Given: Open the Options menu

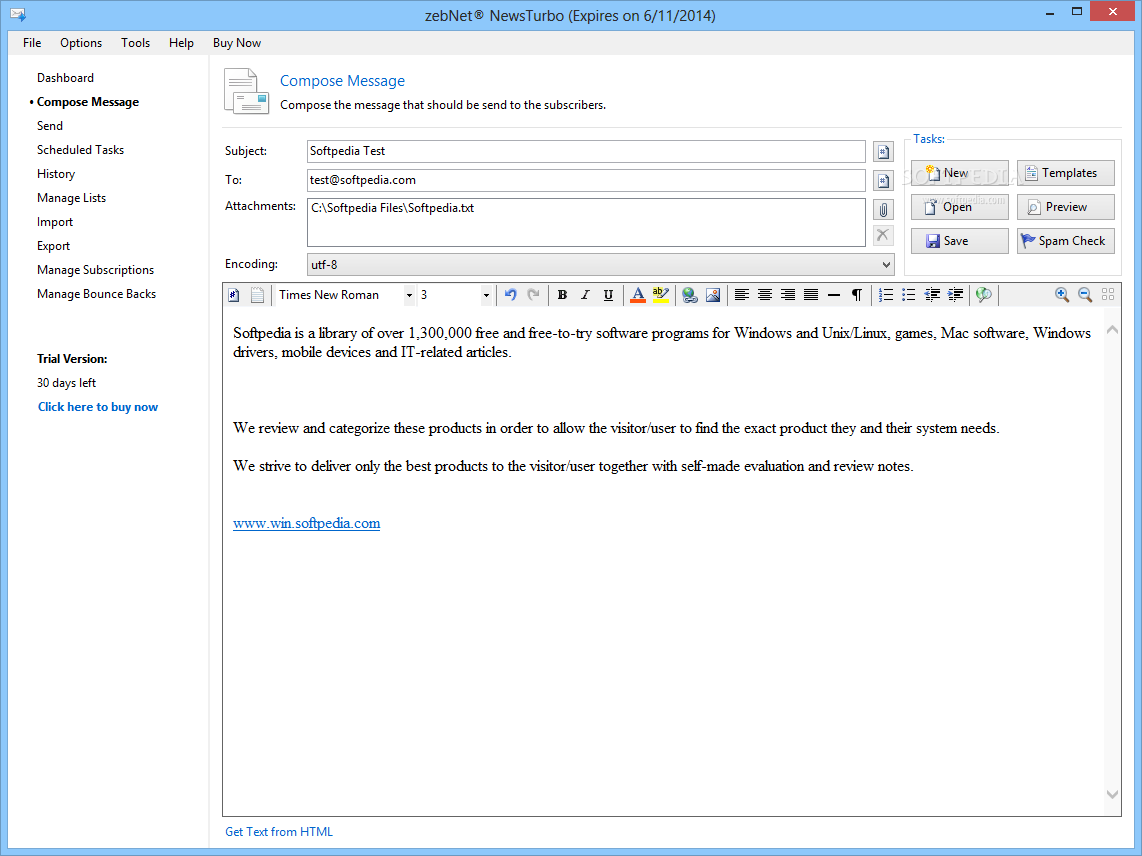Looking at the screenshot, I should (81, 43).
